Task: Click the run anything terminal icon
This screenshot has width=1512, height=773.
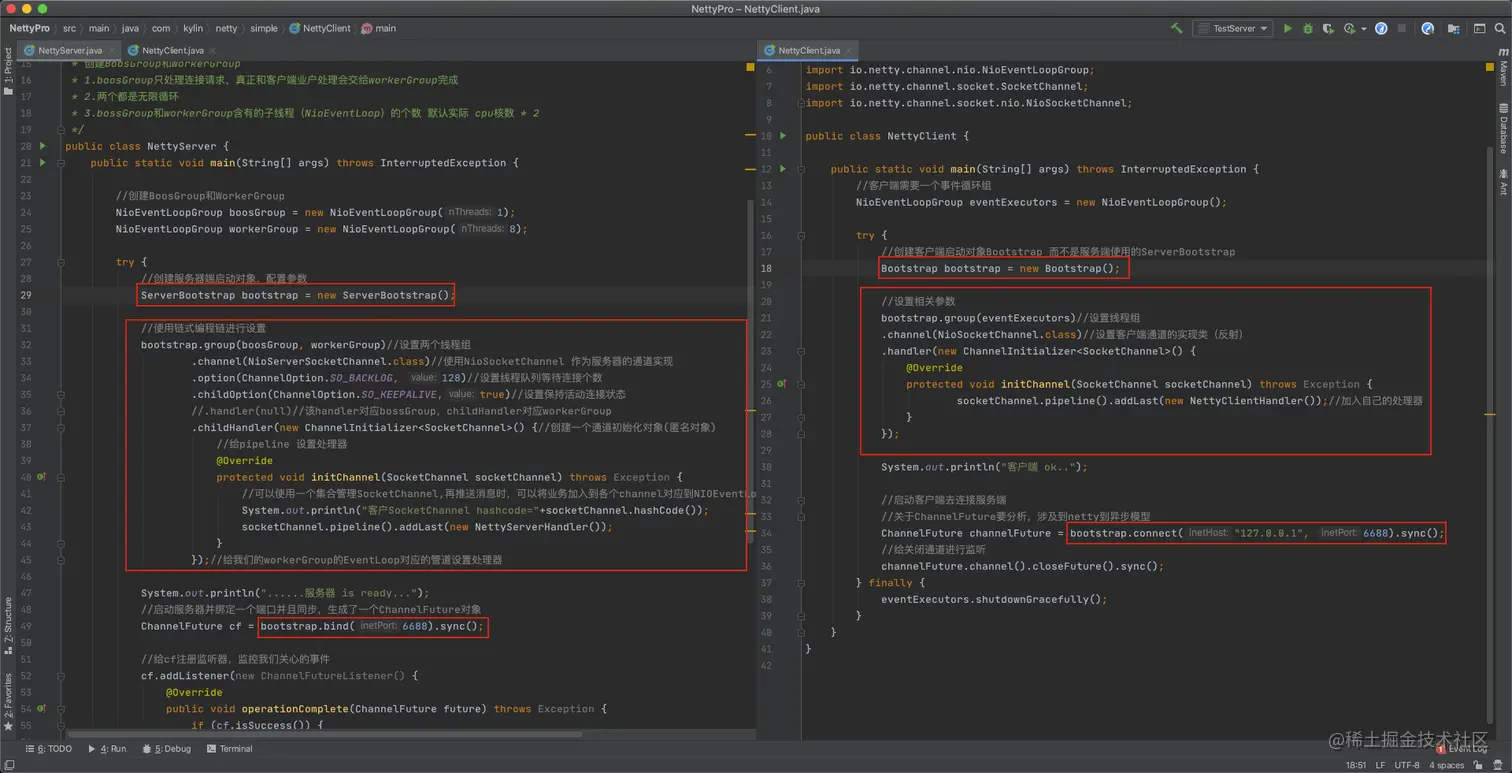Action: pyautogui.click(x=1479, y=29)
